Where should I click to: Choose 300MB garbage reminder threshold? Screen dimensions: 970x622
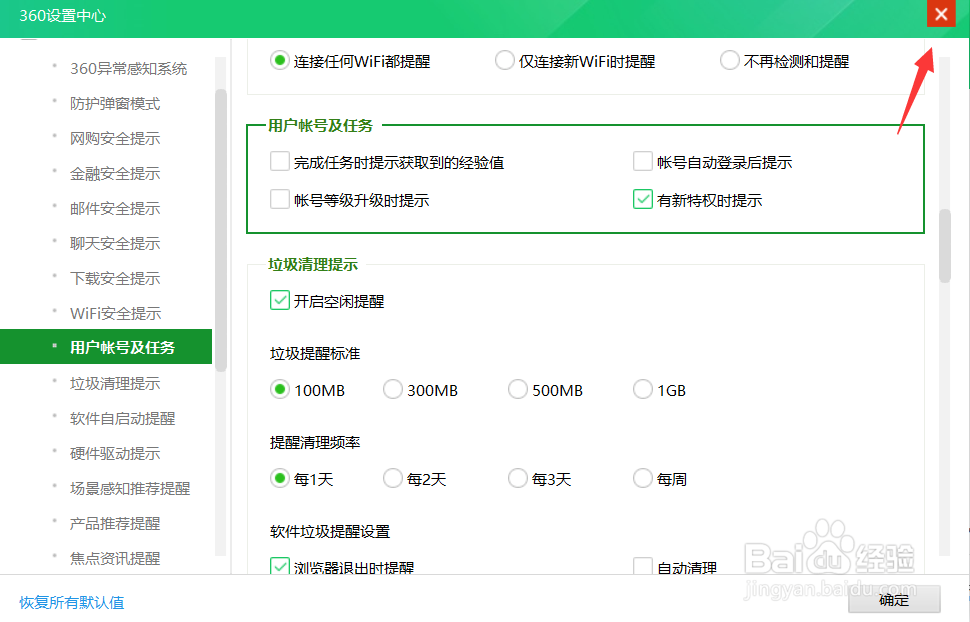(x=393, y=390)
